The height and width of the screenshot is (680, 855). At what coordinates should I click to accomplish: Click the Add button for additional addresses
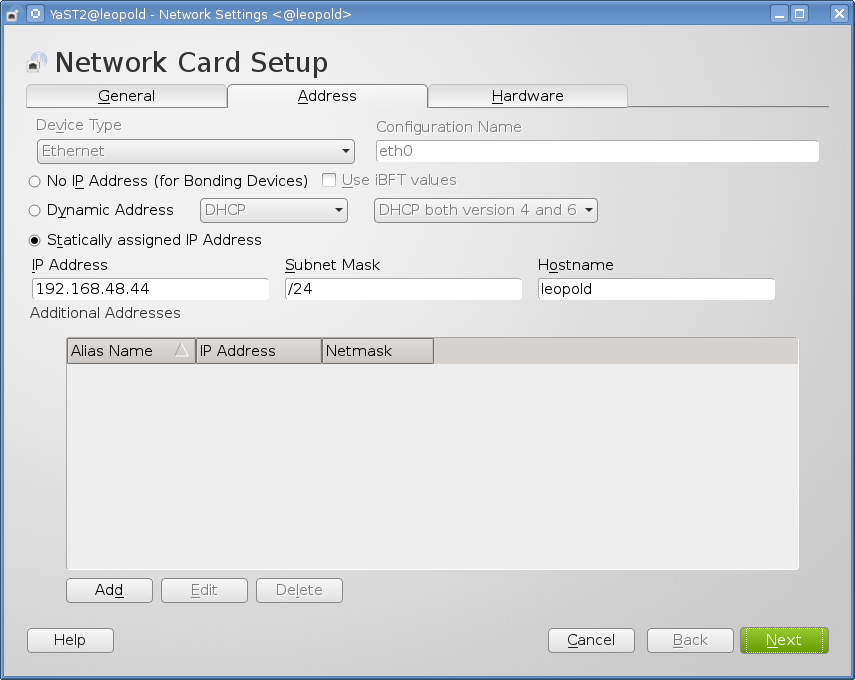coord(109,590)
